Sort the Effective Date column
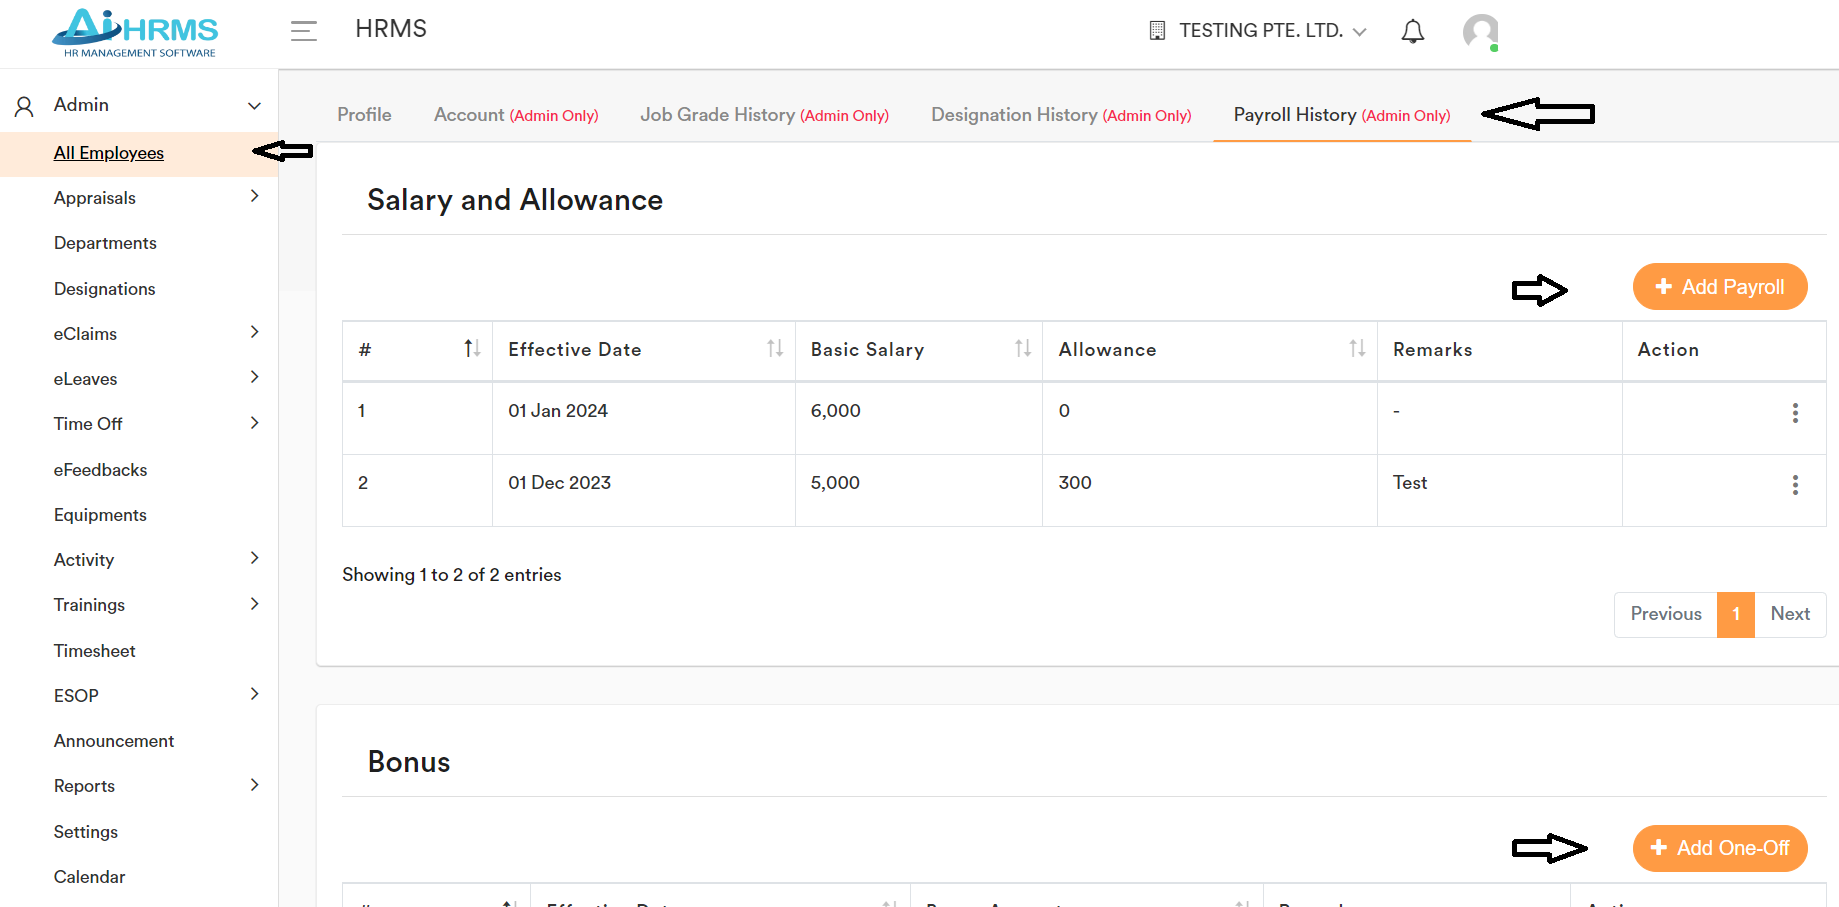 774,348
